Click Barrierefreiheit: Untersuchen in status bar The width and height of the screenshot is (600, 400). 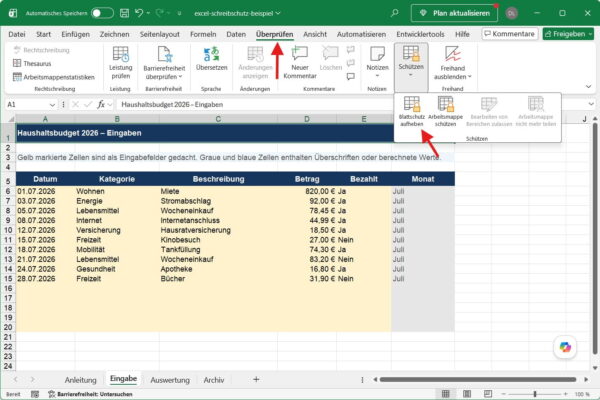[x=90, y=394]
